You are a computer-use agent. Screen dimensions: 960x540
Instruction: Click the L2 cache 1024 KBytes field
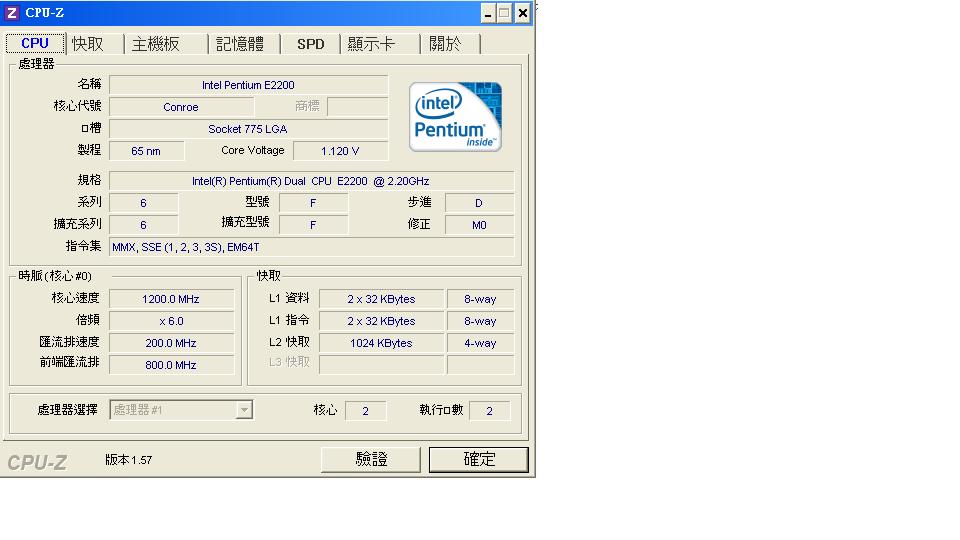tap(381, 343)
